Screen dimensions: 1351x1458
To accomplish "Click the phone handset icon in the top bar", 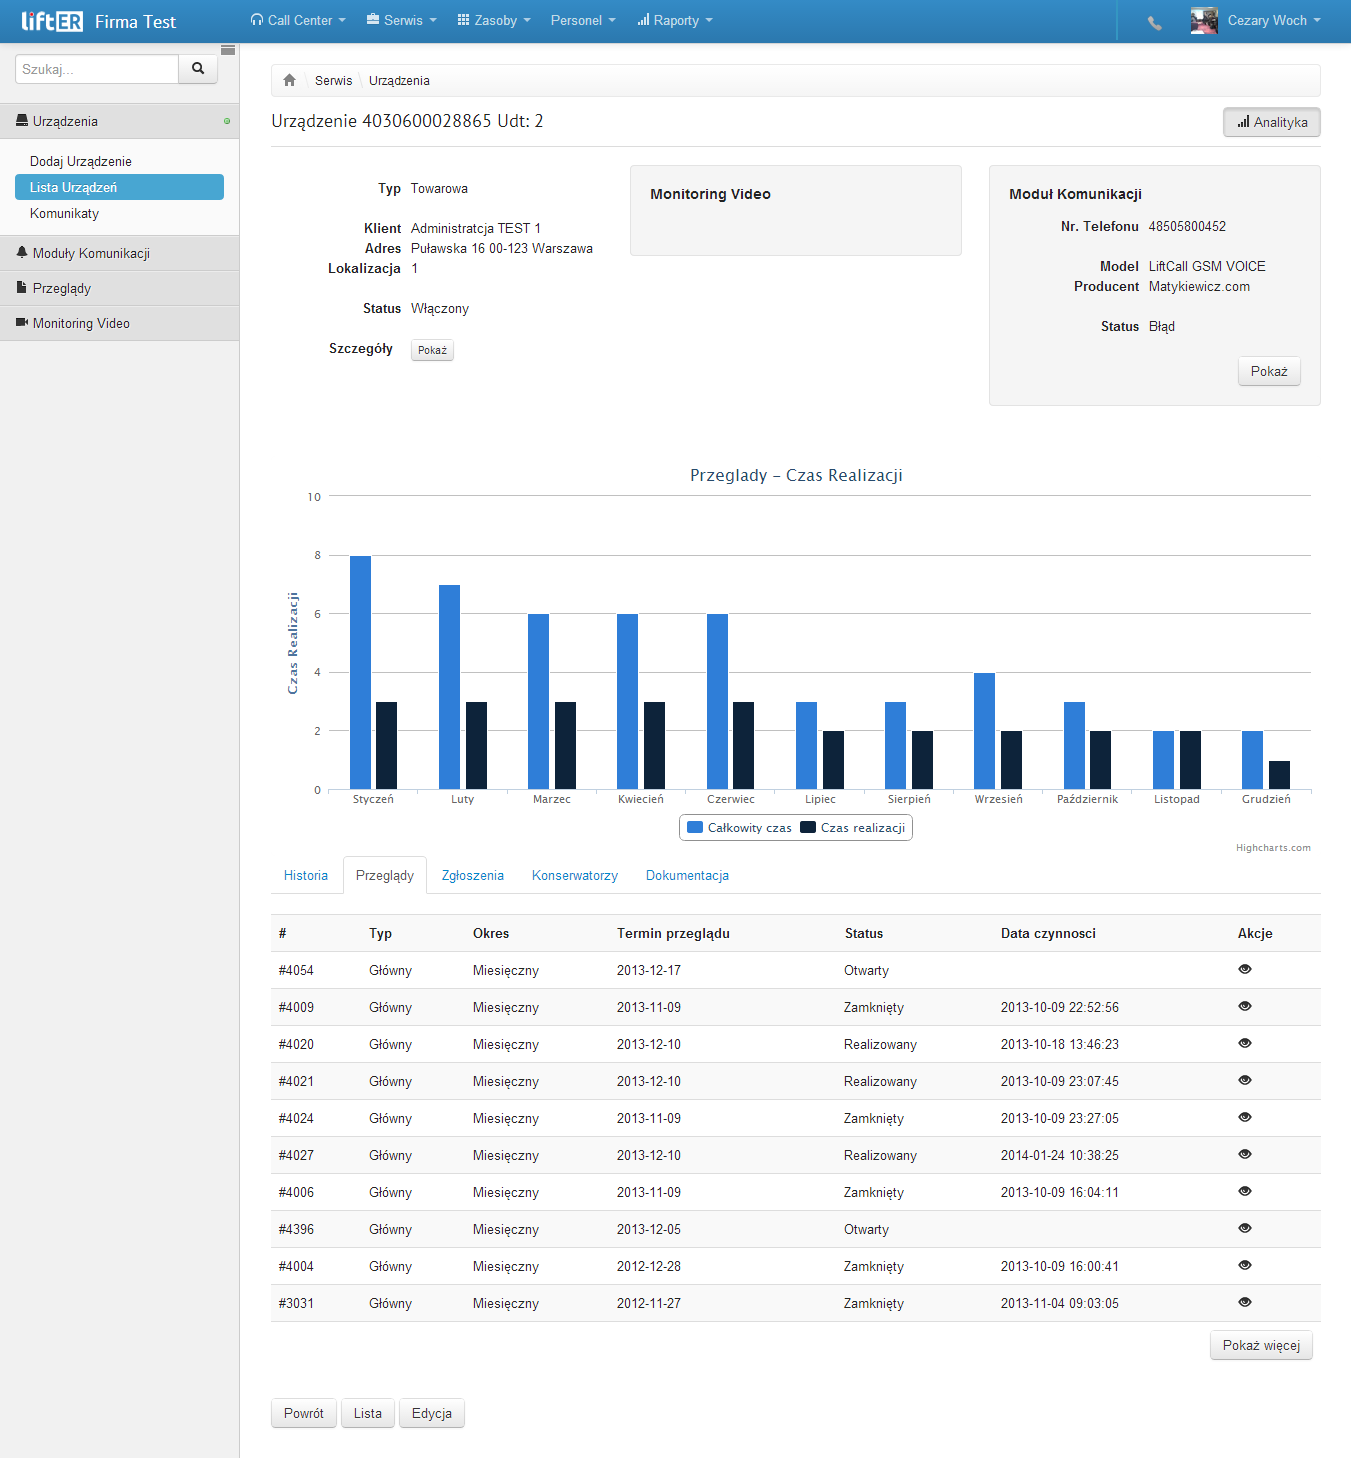I will [x=1155, y=22].
